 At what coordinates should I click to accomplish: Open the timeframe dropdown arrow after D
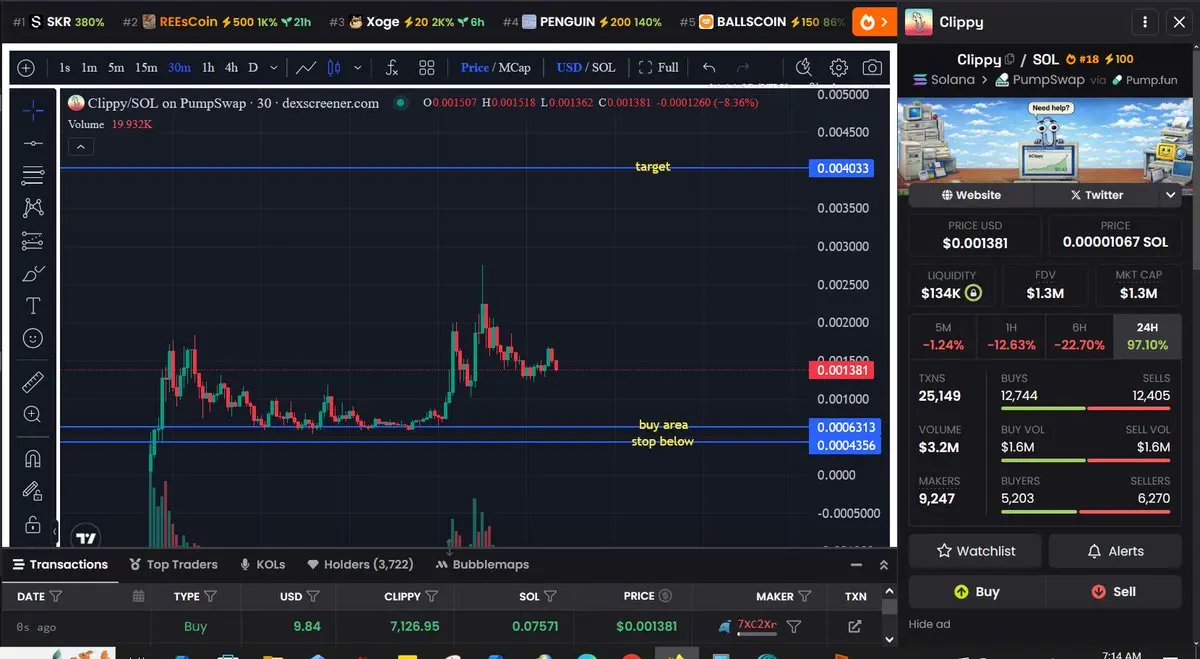point(274,68)
